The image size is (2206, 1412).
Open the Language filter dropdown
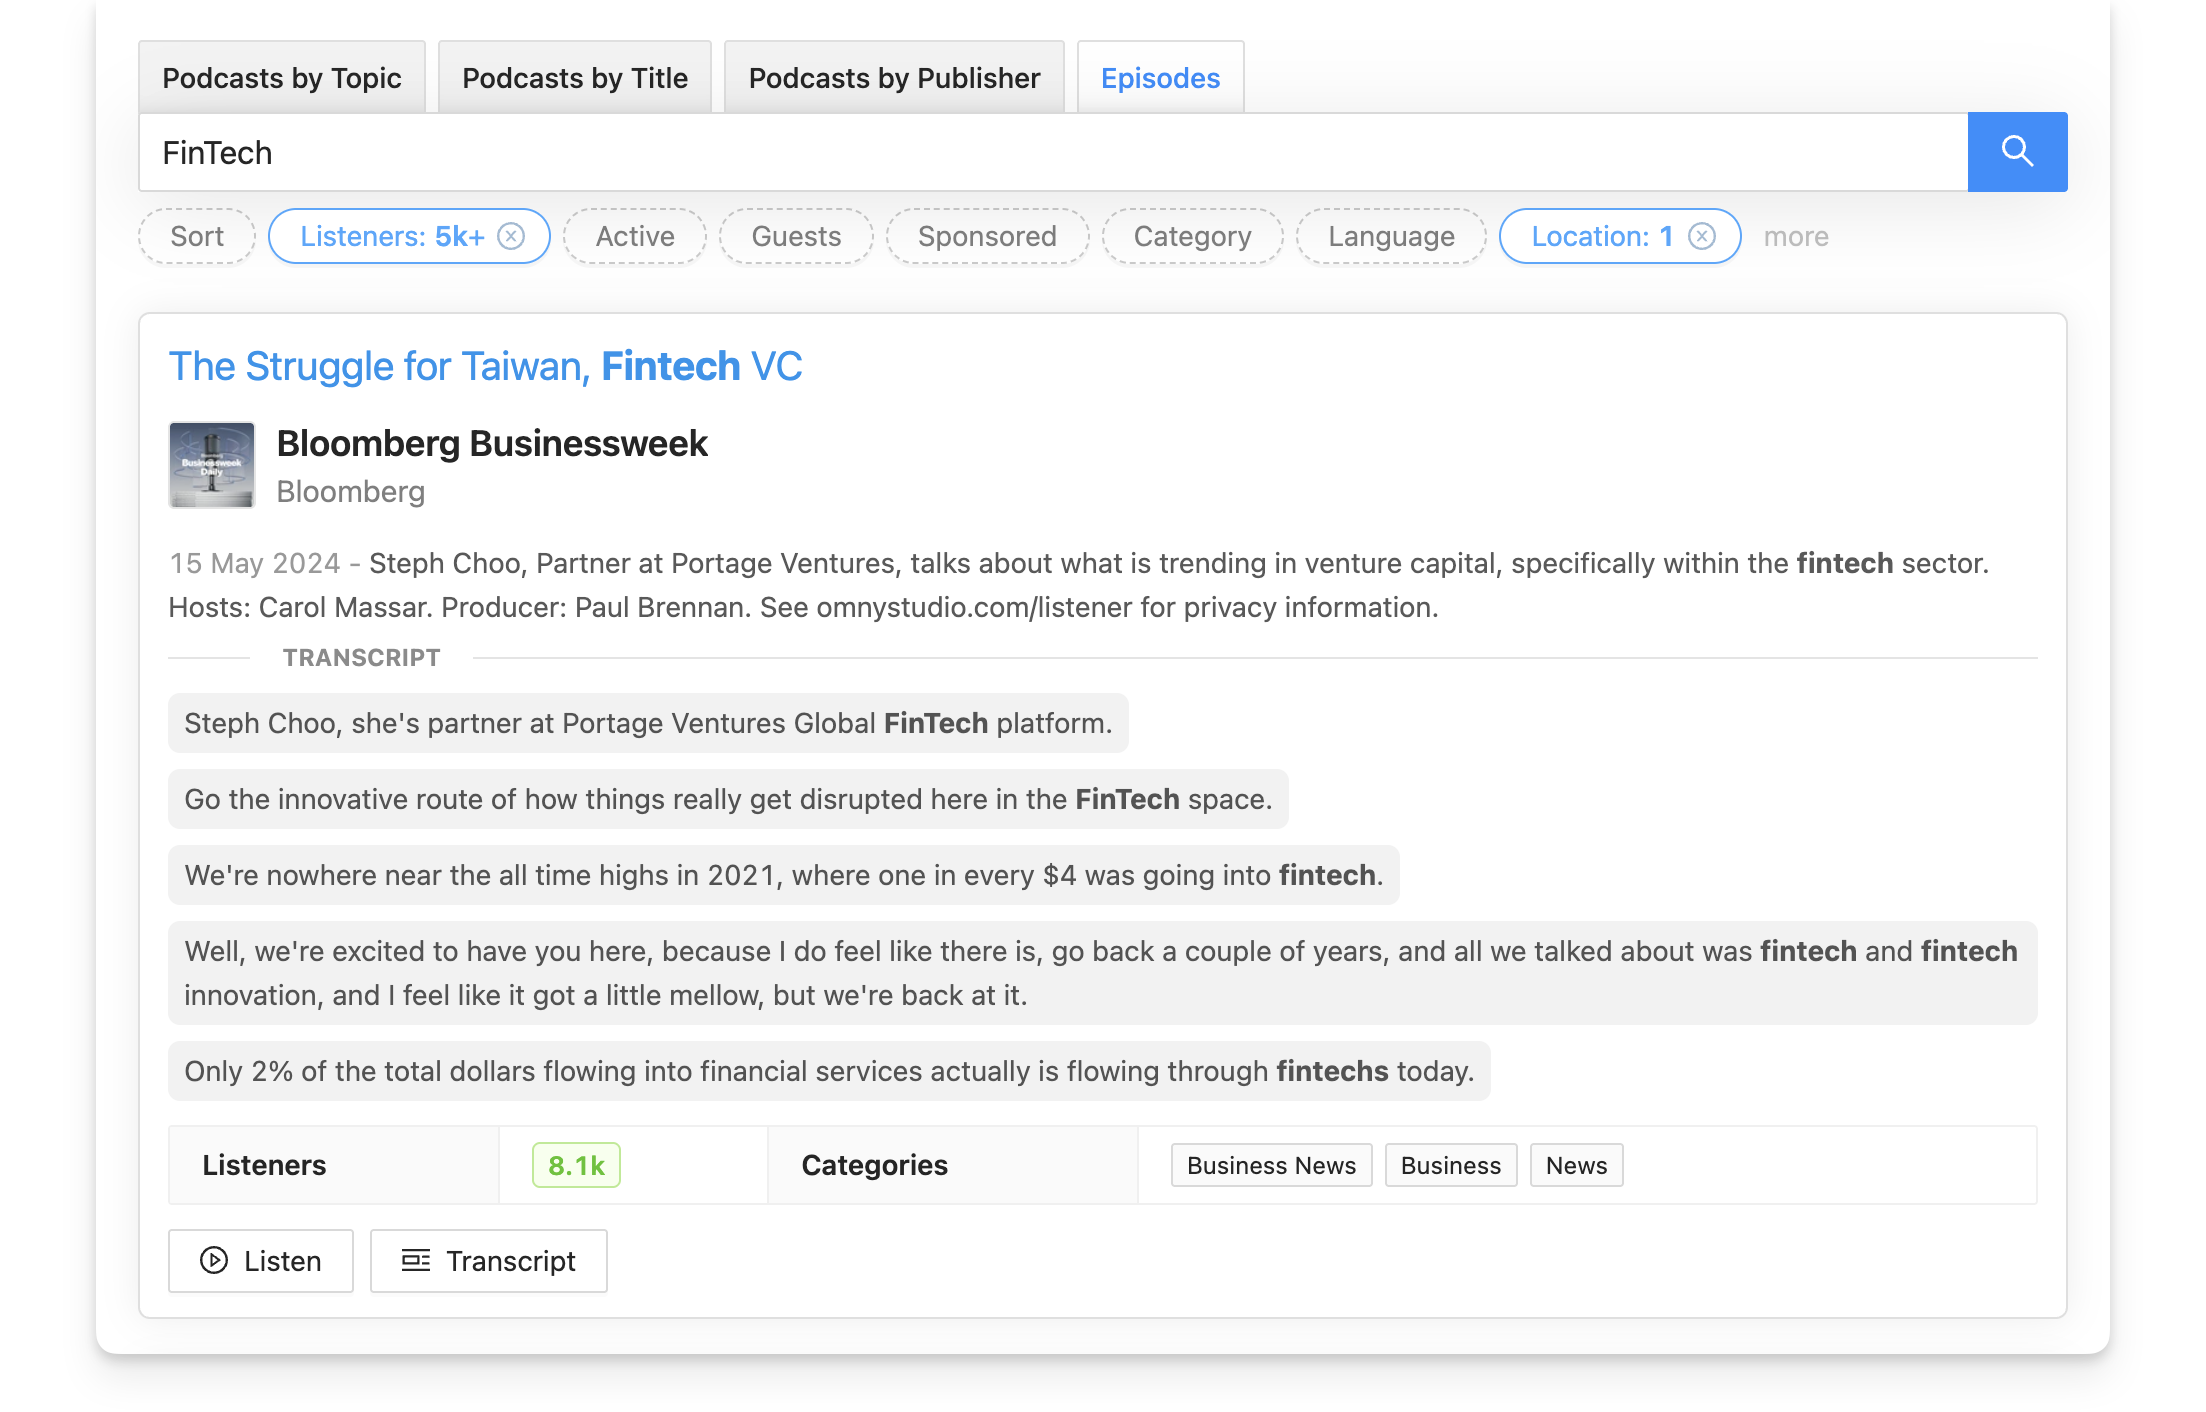coord(1391,236)
